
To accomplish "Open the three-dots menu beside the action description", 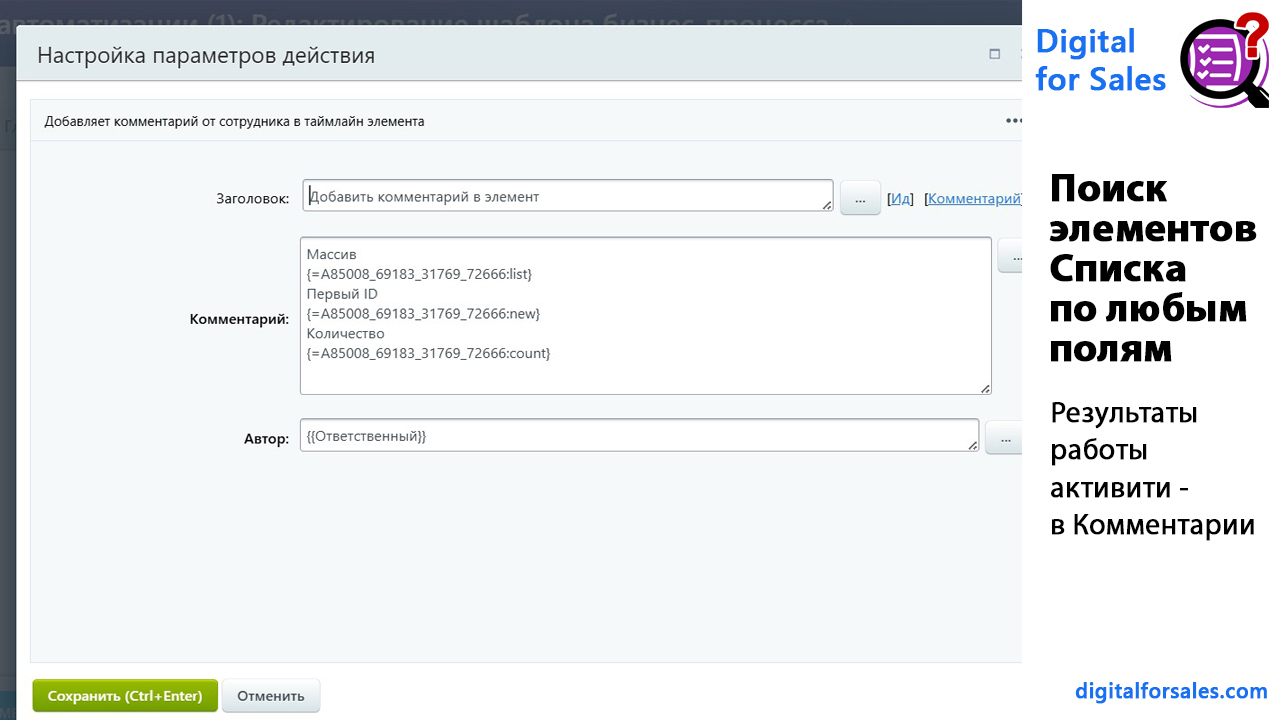I will pos(1013,121).
